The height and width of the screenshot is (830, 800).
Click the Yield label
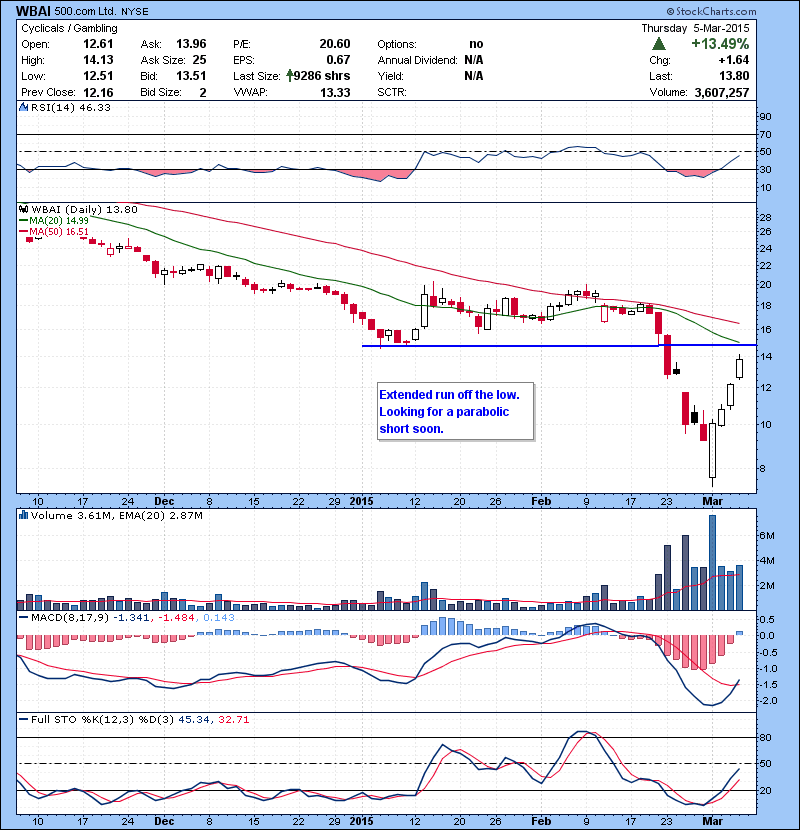coord(391,76)
